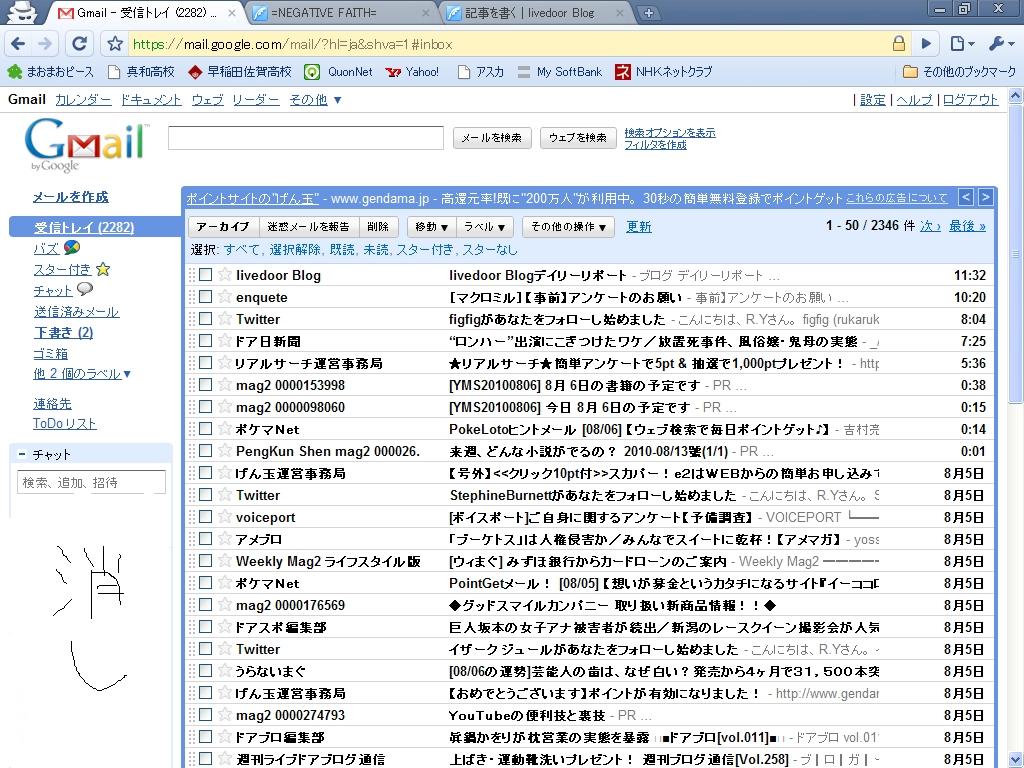Click the 迷惑メールを報告 button
Image resolution: width=1024 pixels, height=768 pixels.
click(308, 227)
